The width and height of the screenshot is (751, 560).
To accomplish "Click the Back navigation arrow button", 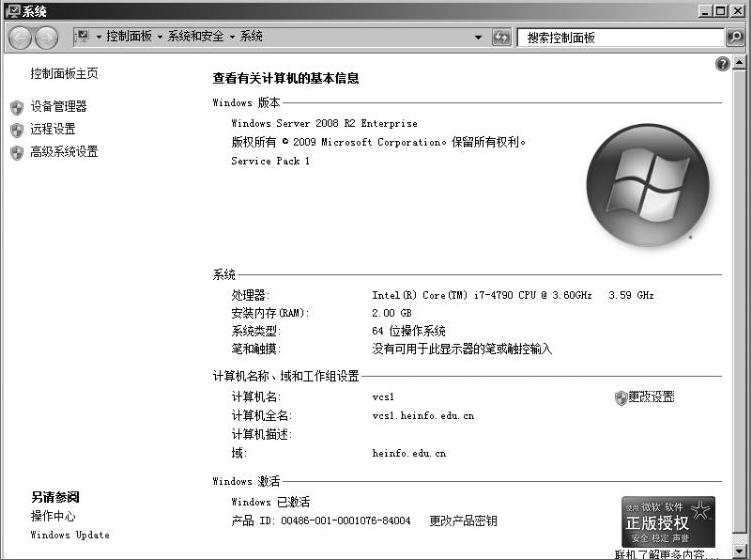I will [21, 37].
